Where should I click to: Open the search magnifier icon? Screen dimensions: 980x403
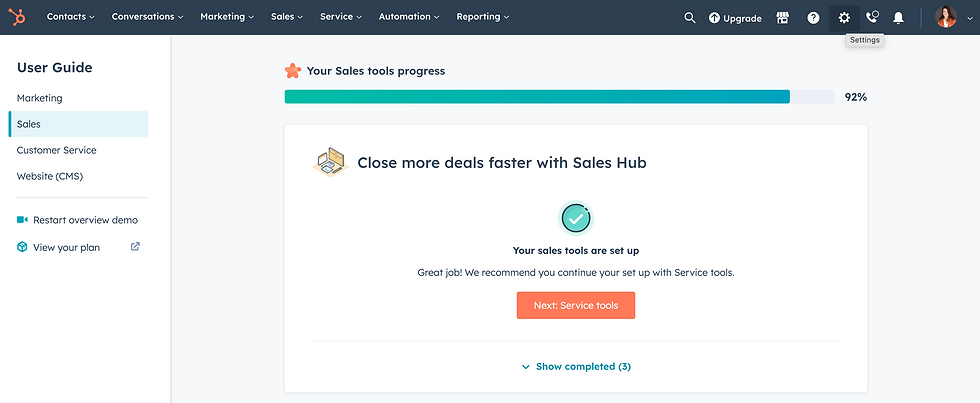tap(689, 17)
